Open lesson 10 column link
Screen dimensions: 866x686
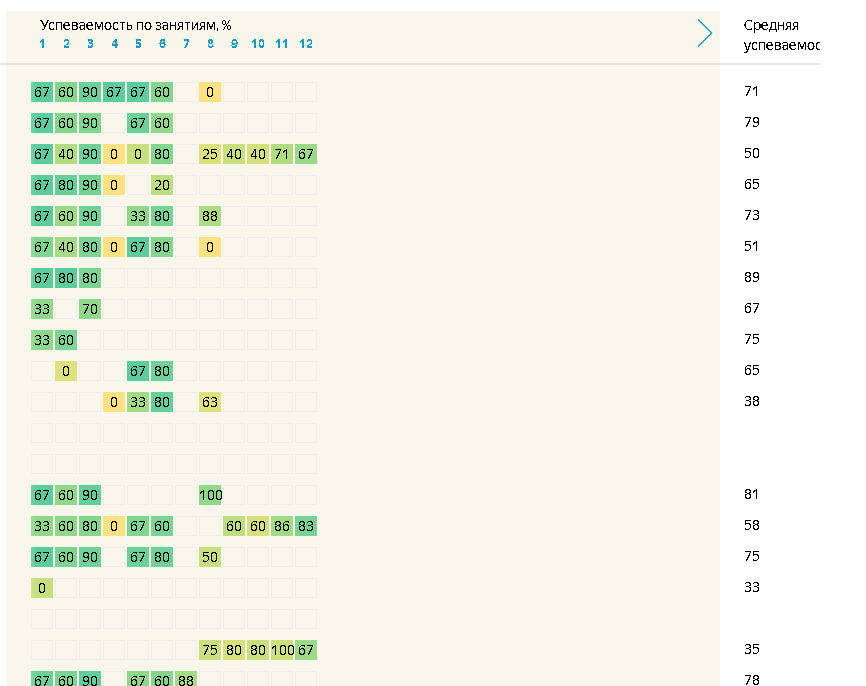(x=258, y=44)
